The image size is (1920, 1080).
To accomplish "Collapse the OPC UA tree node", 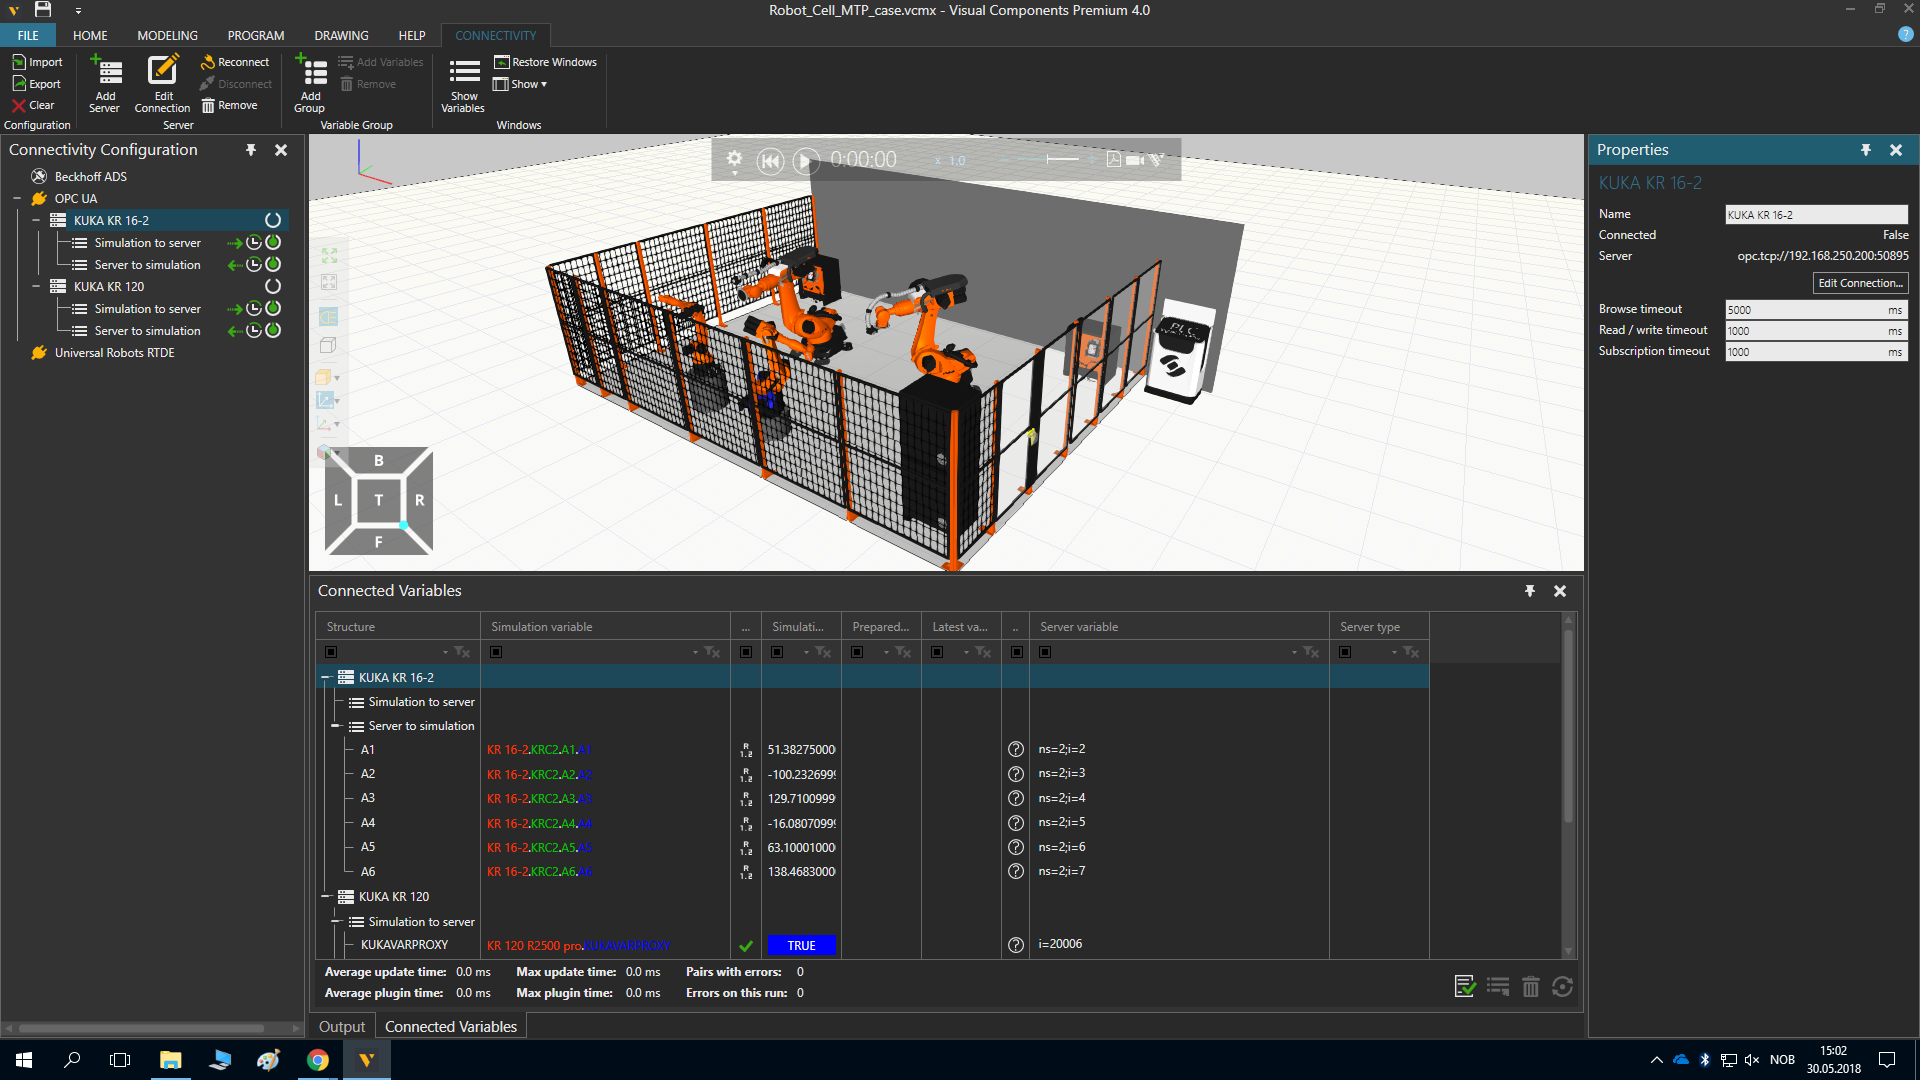I will pos(17,199).
